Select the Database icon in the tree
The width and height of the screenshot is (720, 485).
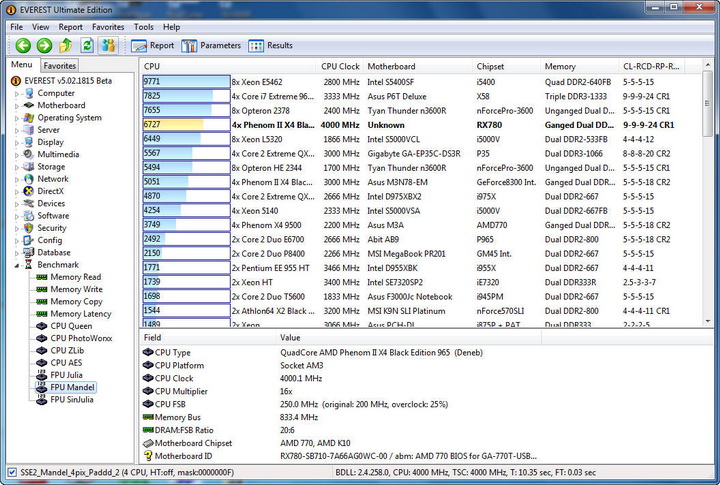tap(29, 252)
